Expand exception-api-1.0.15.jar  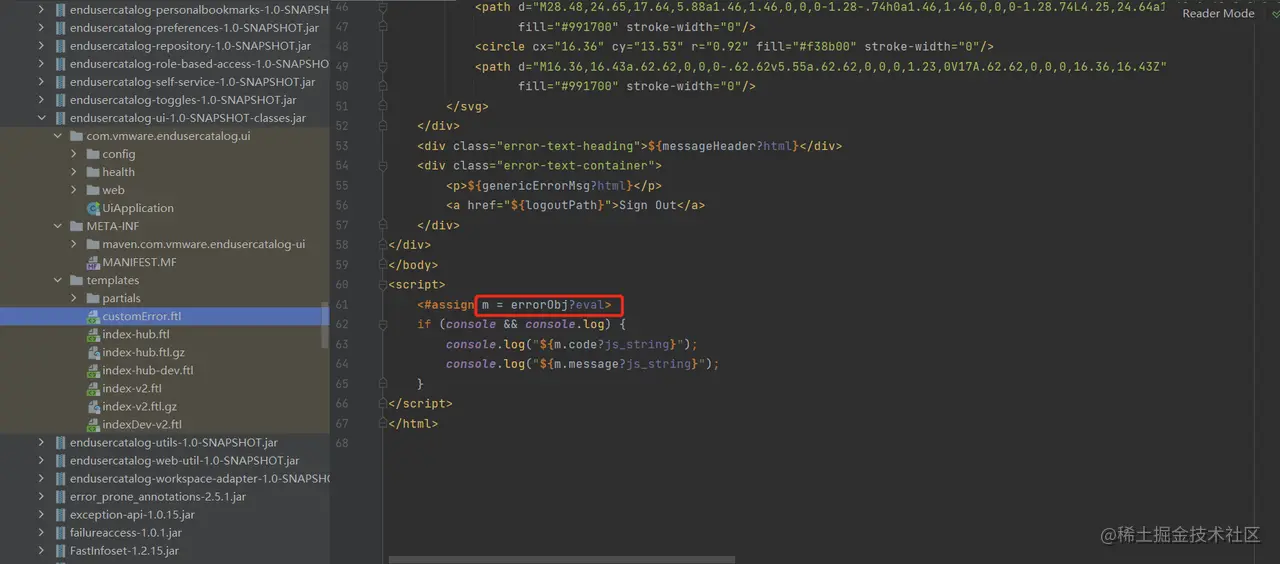tap(41, 514)
